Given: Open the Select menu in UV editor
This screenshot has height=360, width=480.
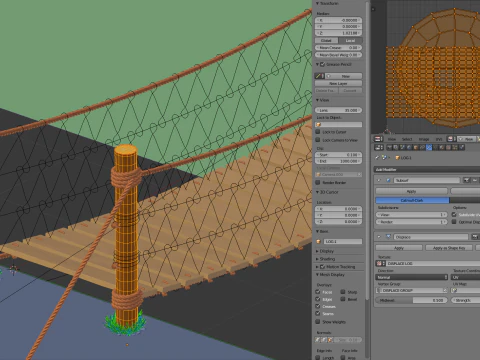Looking at the screenshot, I should (x=407, y=139).
